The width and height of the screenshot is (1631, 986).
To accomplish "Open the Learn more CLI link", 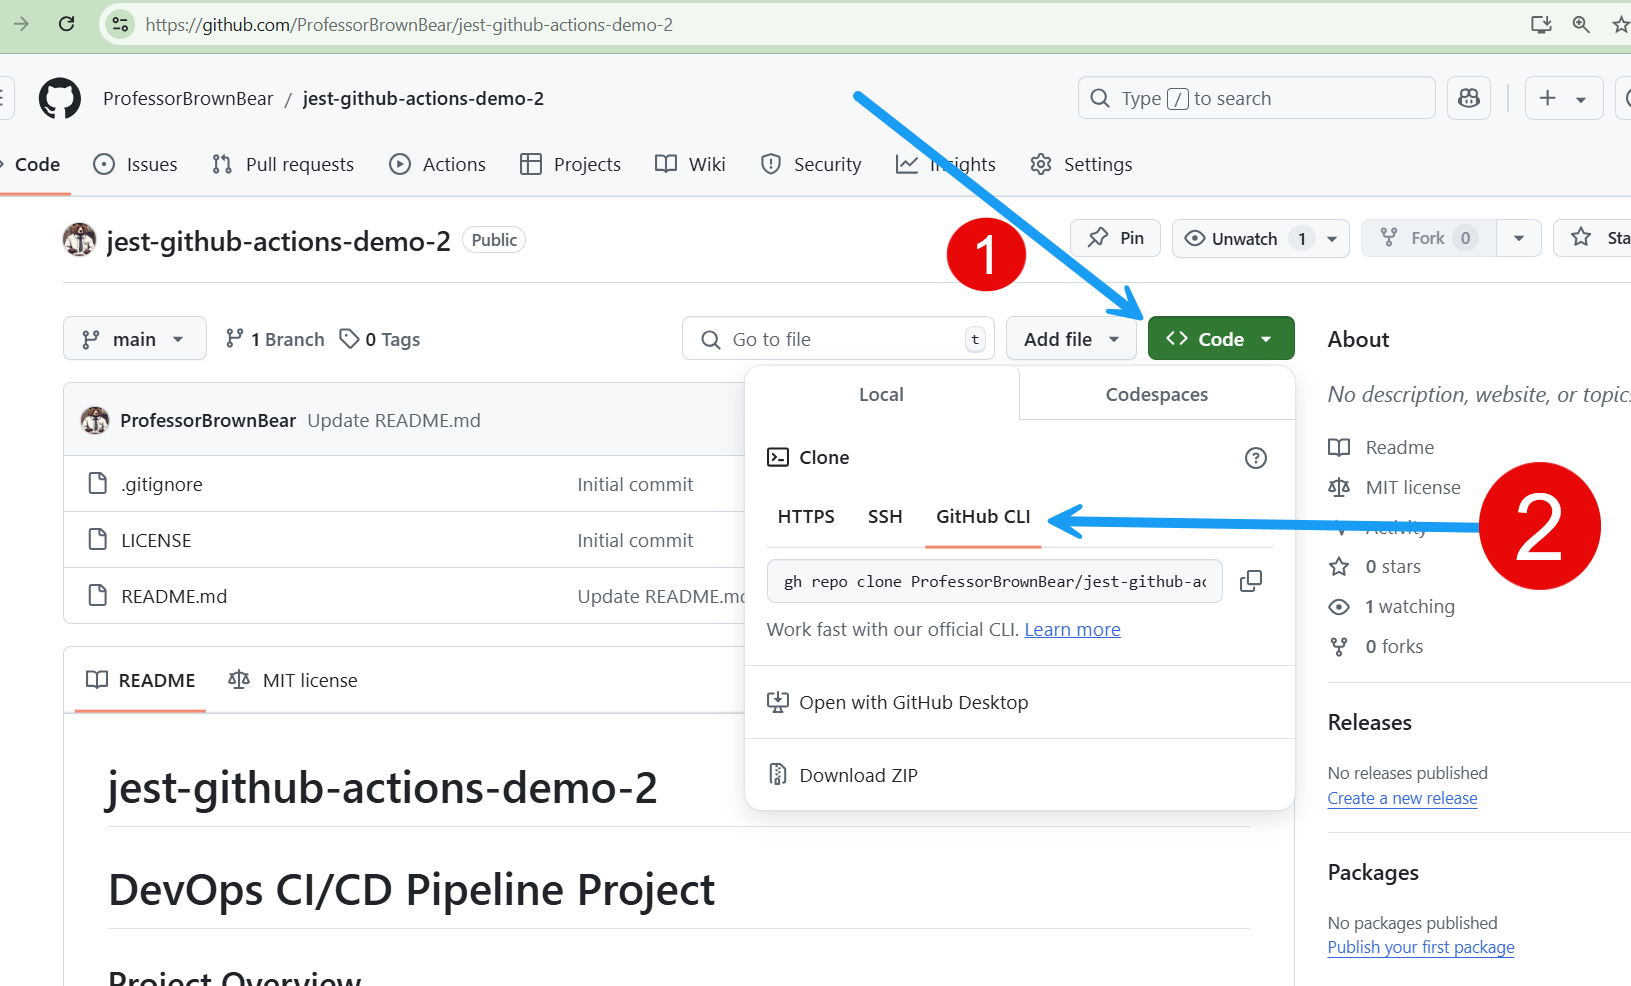I will [x=1072, y=630].
